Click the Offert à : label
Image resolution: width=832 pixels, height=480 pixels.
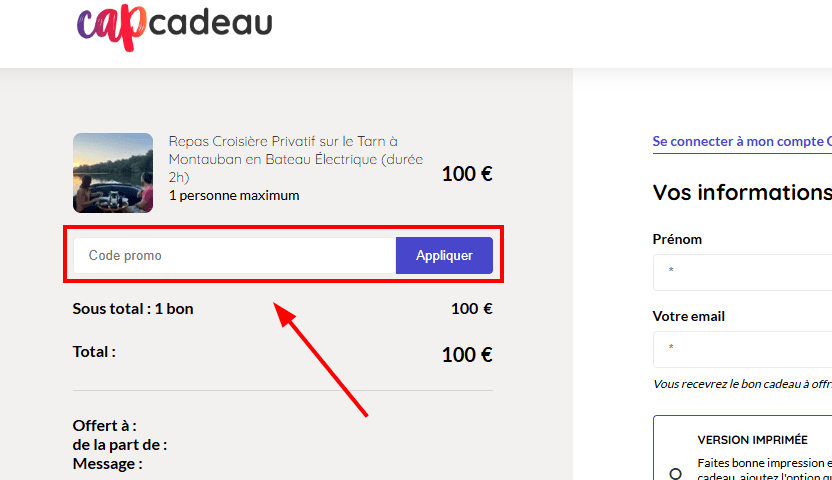click(x=105, y=426)
